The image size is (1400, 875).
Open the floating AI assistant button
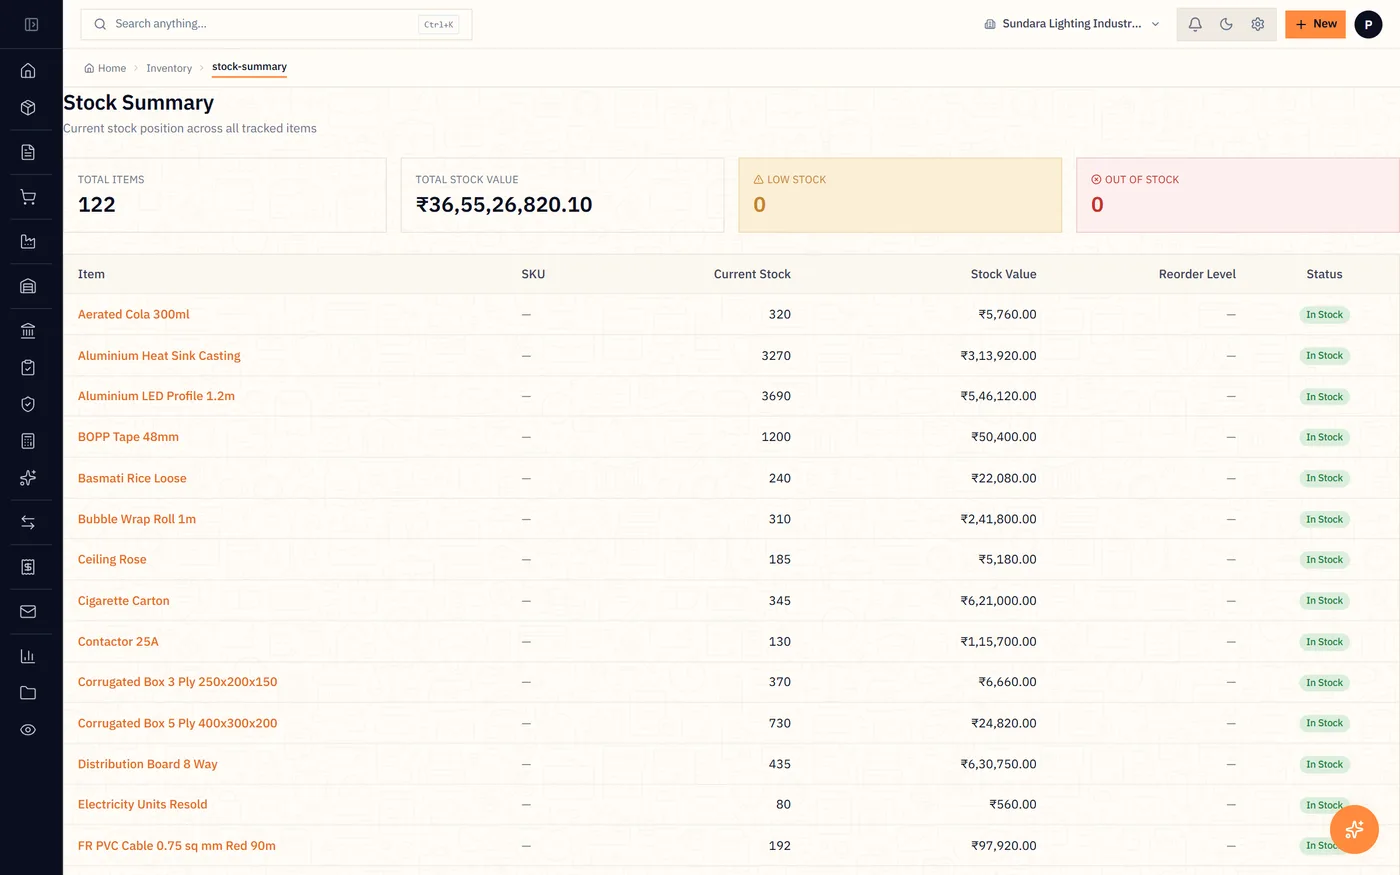click(x=1354, y=829)
